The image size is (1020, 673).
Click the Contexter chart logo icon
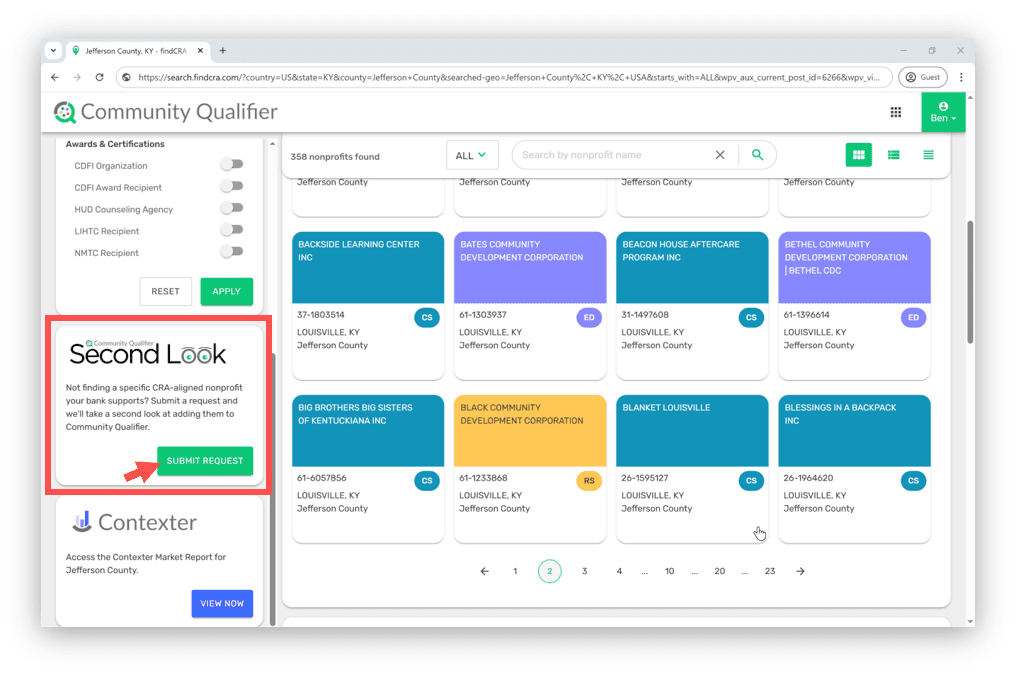pos(82,522)
